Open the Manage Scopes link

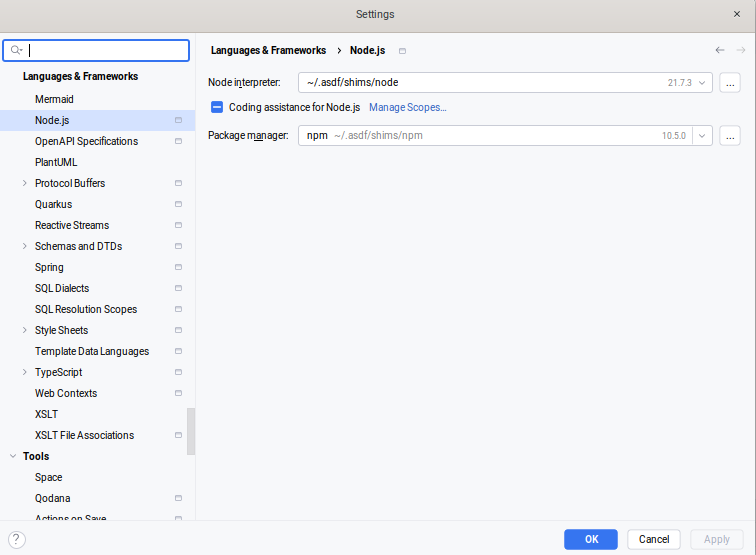coord(407,107)
